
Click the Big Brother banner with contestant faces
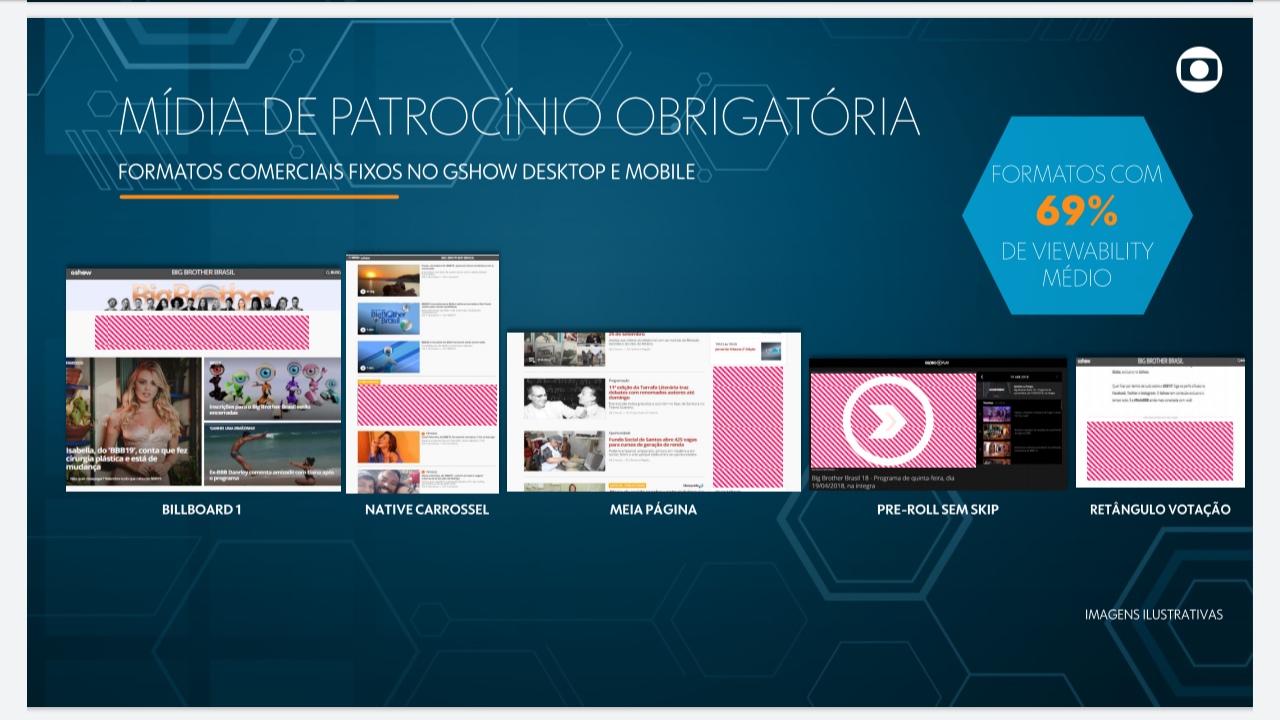(x=203, y=295)
